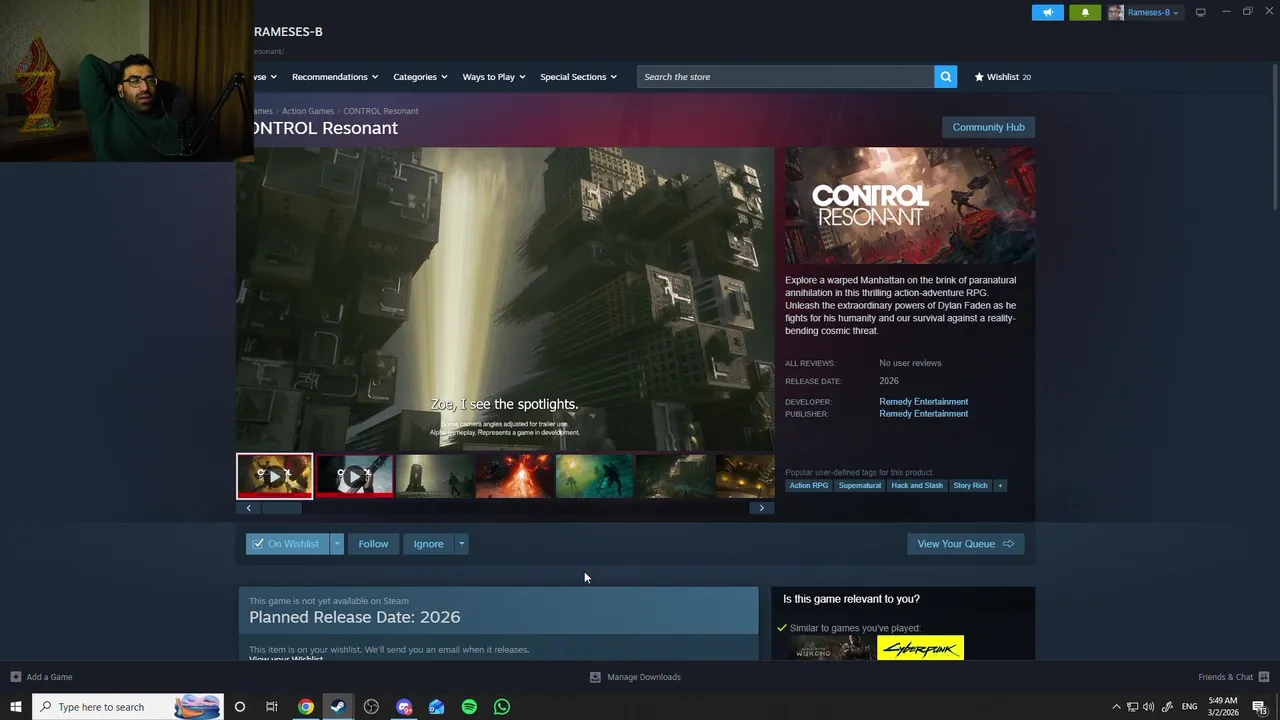1280x720 pixels.
Task: Open the Wukong similar game thumbnail
Action: point(831,648)
